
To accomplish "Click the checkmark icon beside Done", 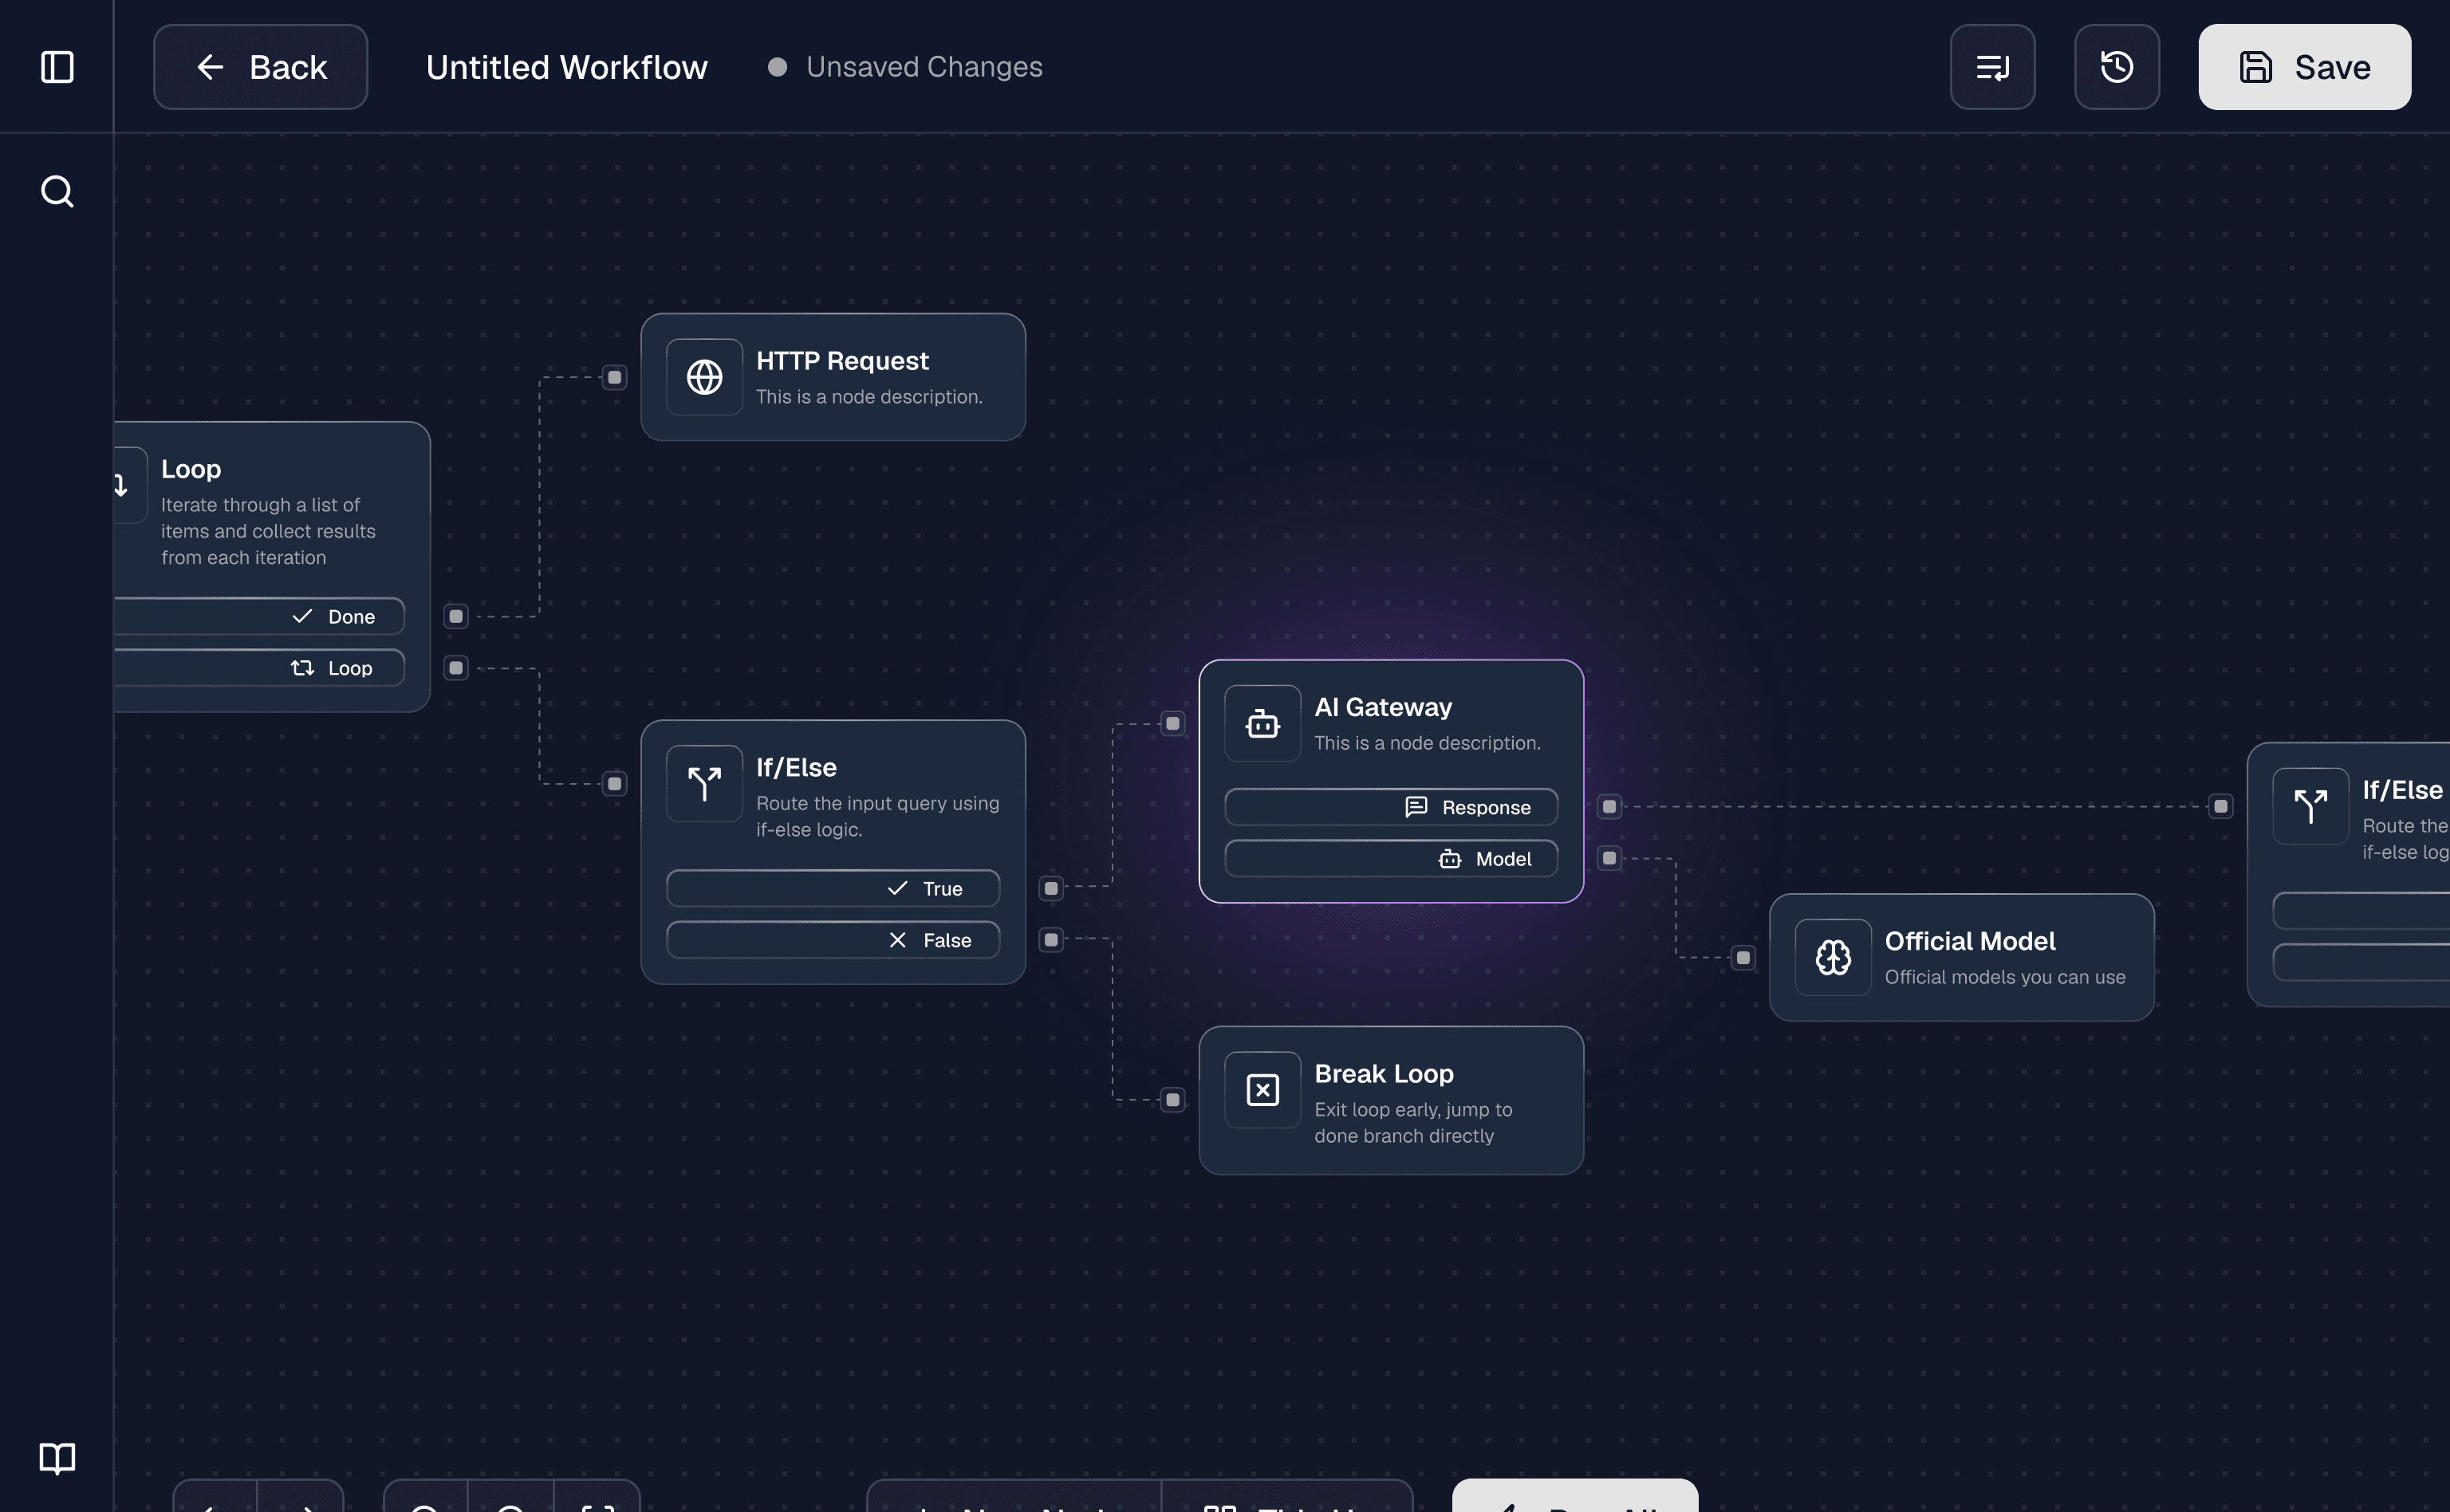I will click(302, 616).
